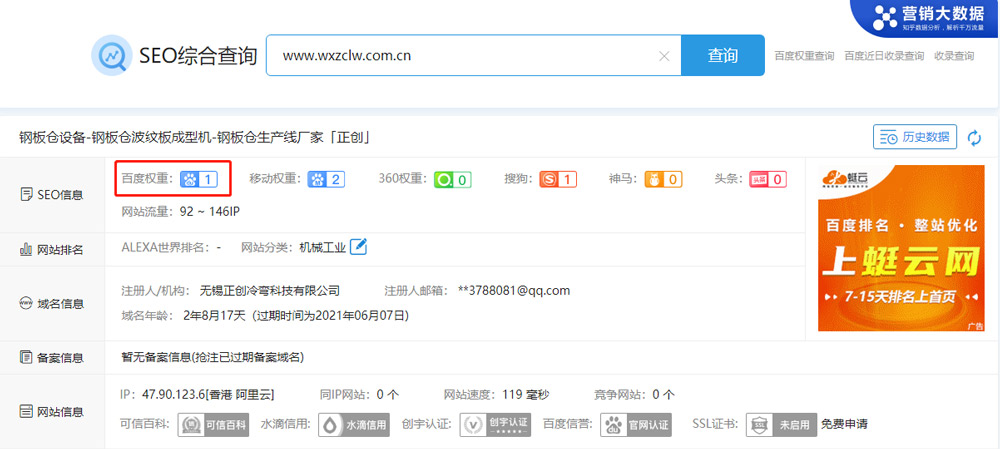The image size is (1000, 449).
Task: Click the 查询 search button
Action: pos(722,56)
